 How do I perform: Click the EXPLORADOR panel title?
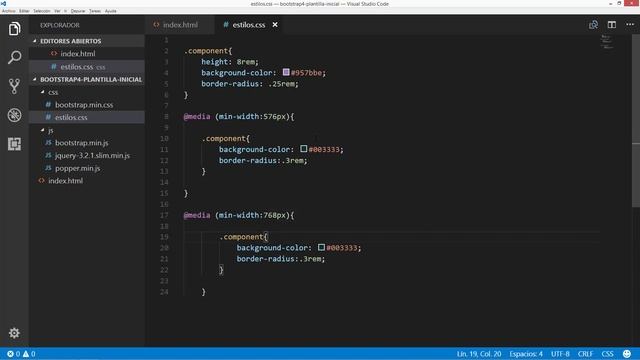[60, 25]
